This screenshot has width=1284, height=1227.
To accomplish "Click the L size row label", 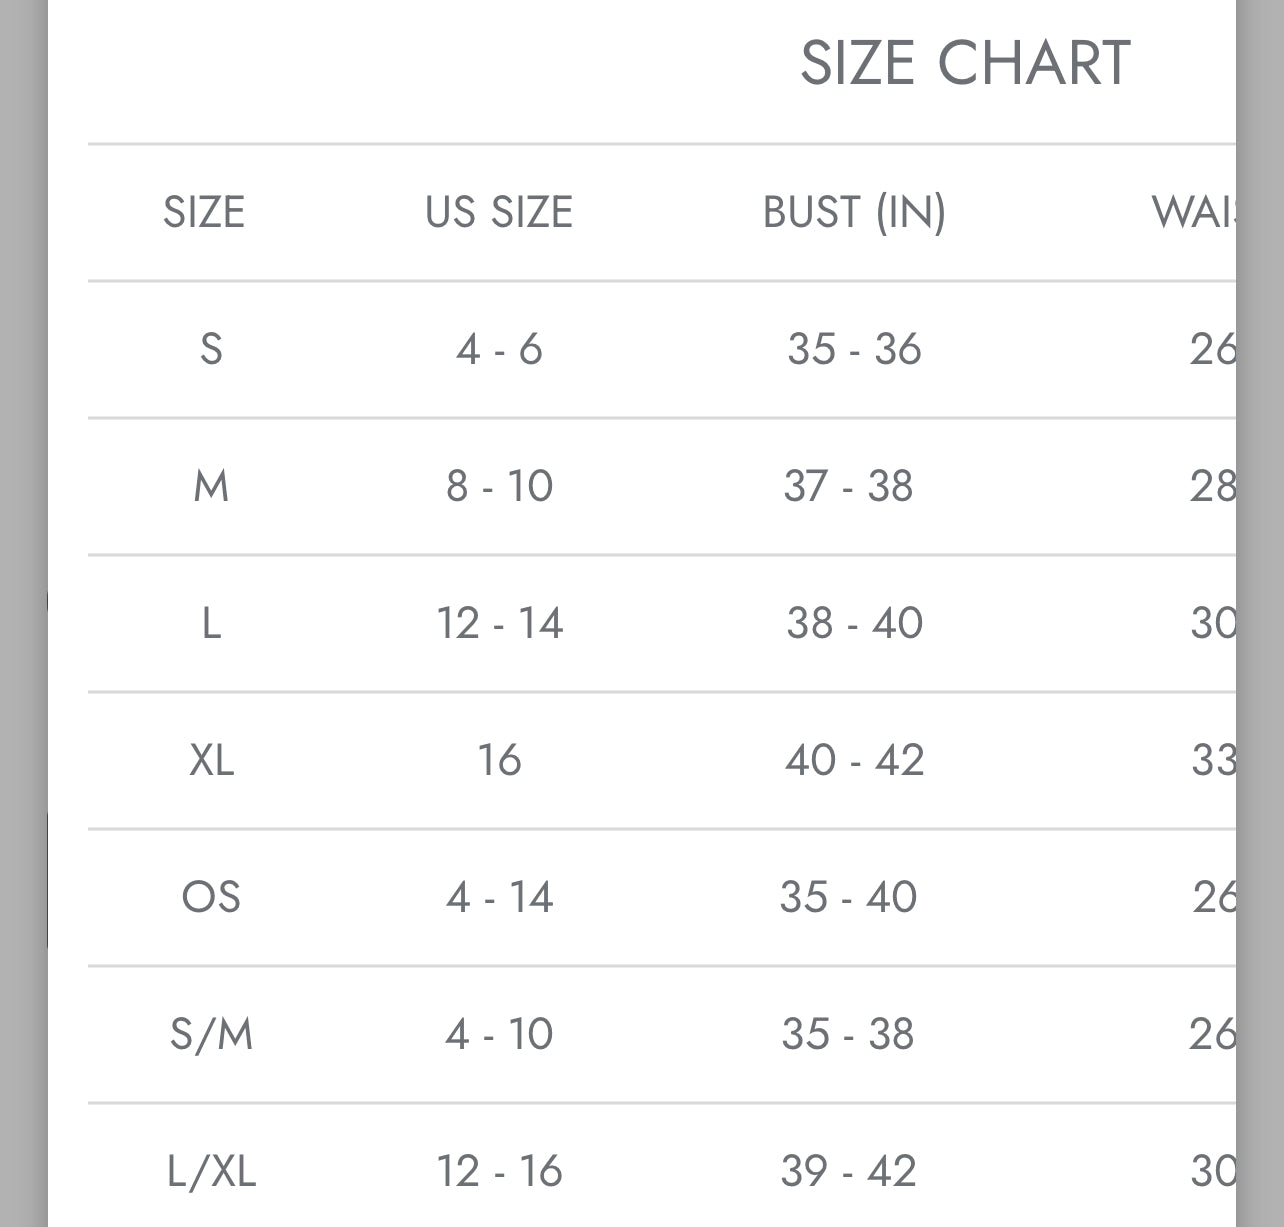I will pyautogui.click(x=211, y=623).
